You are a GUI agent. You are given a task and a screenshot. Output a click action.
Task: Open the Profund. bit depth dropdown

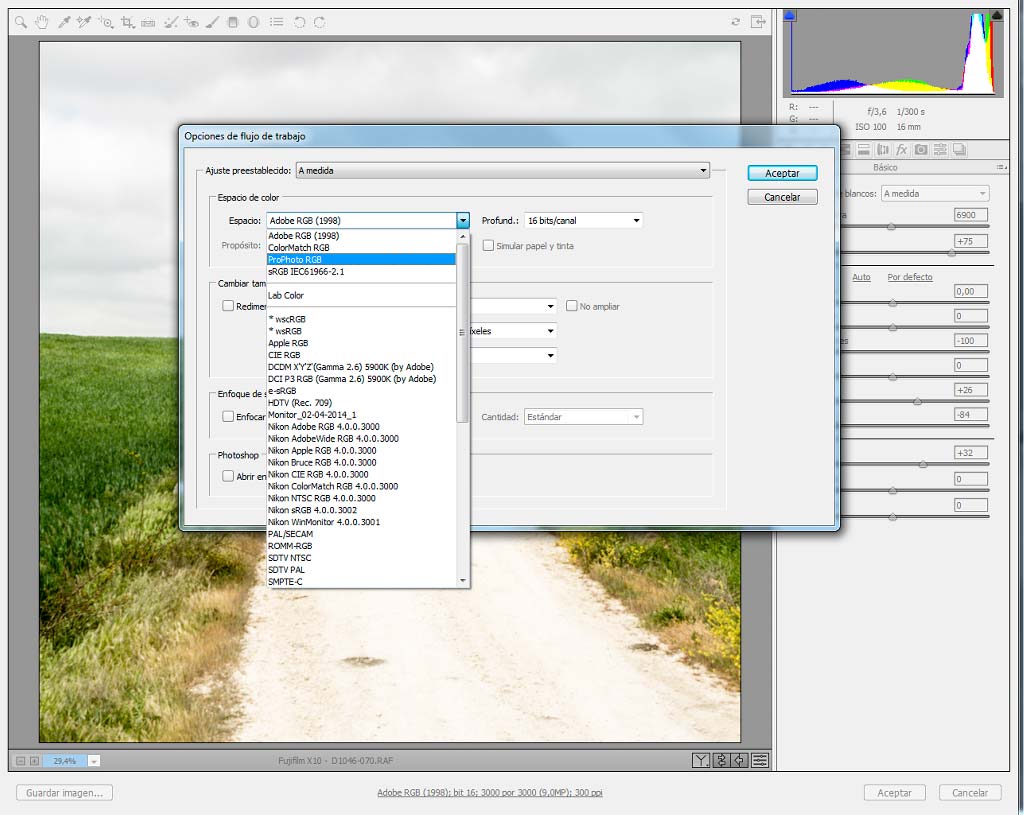(583, 221)
